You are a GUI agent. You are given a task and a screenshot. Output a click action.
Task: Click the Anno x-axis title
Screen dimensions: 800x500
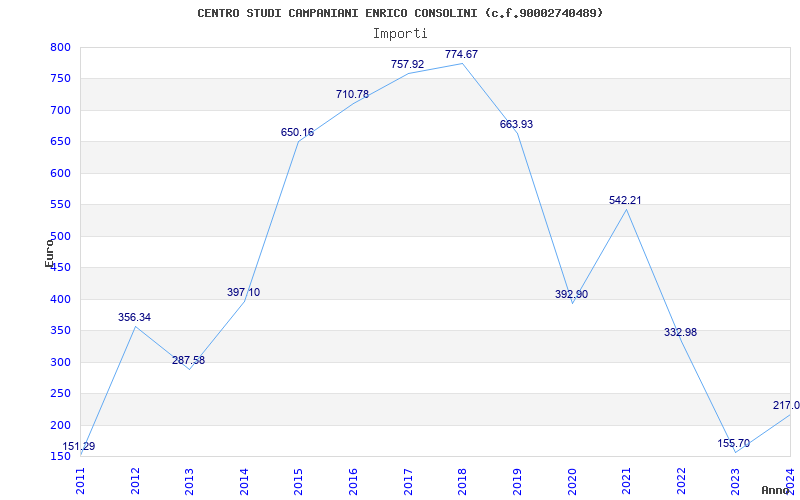point(776,490)
